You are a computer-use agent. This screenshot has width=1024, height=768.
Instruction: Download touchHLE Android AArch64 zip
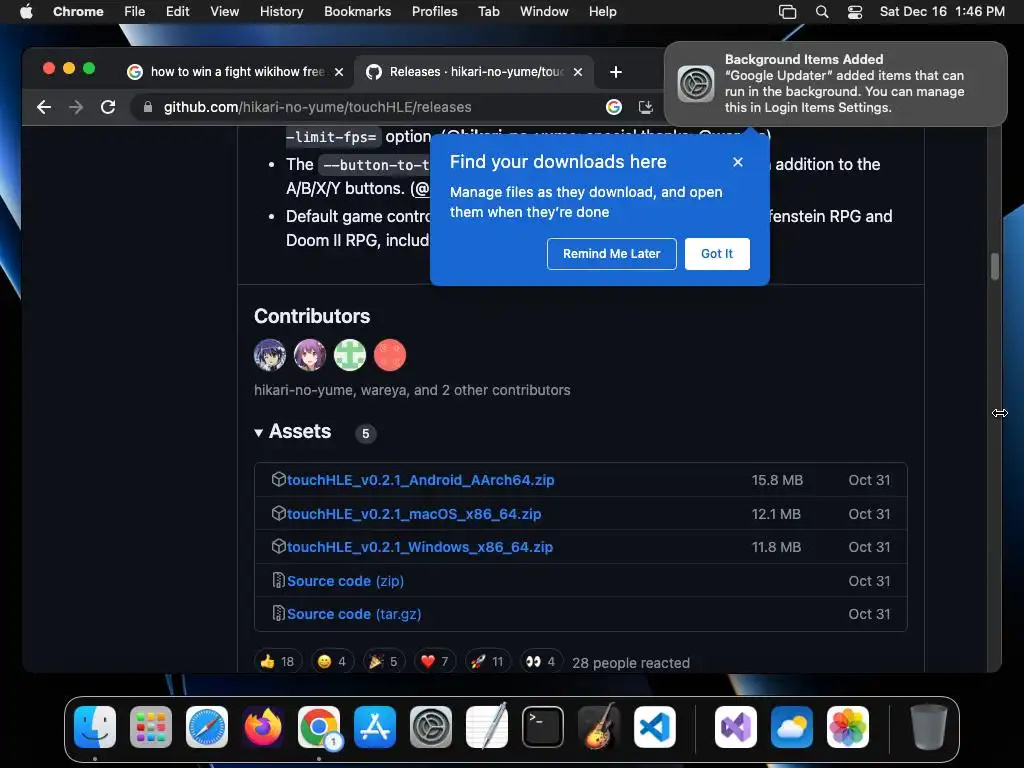pos(421,480)
